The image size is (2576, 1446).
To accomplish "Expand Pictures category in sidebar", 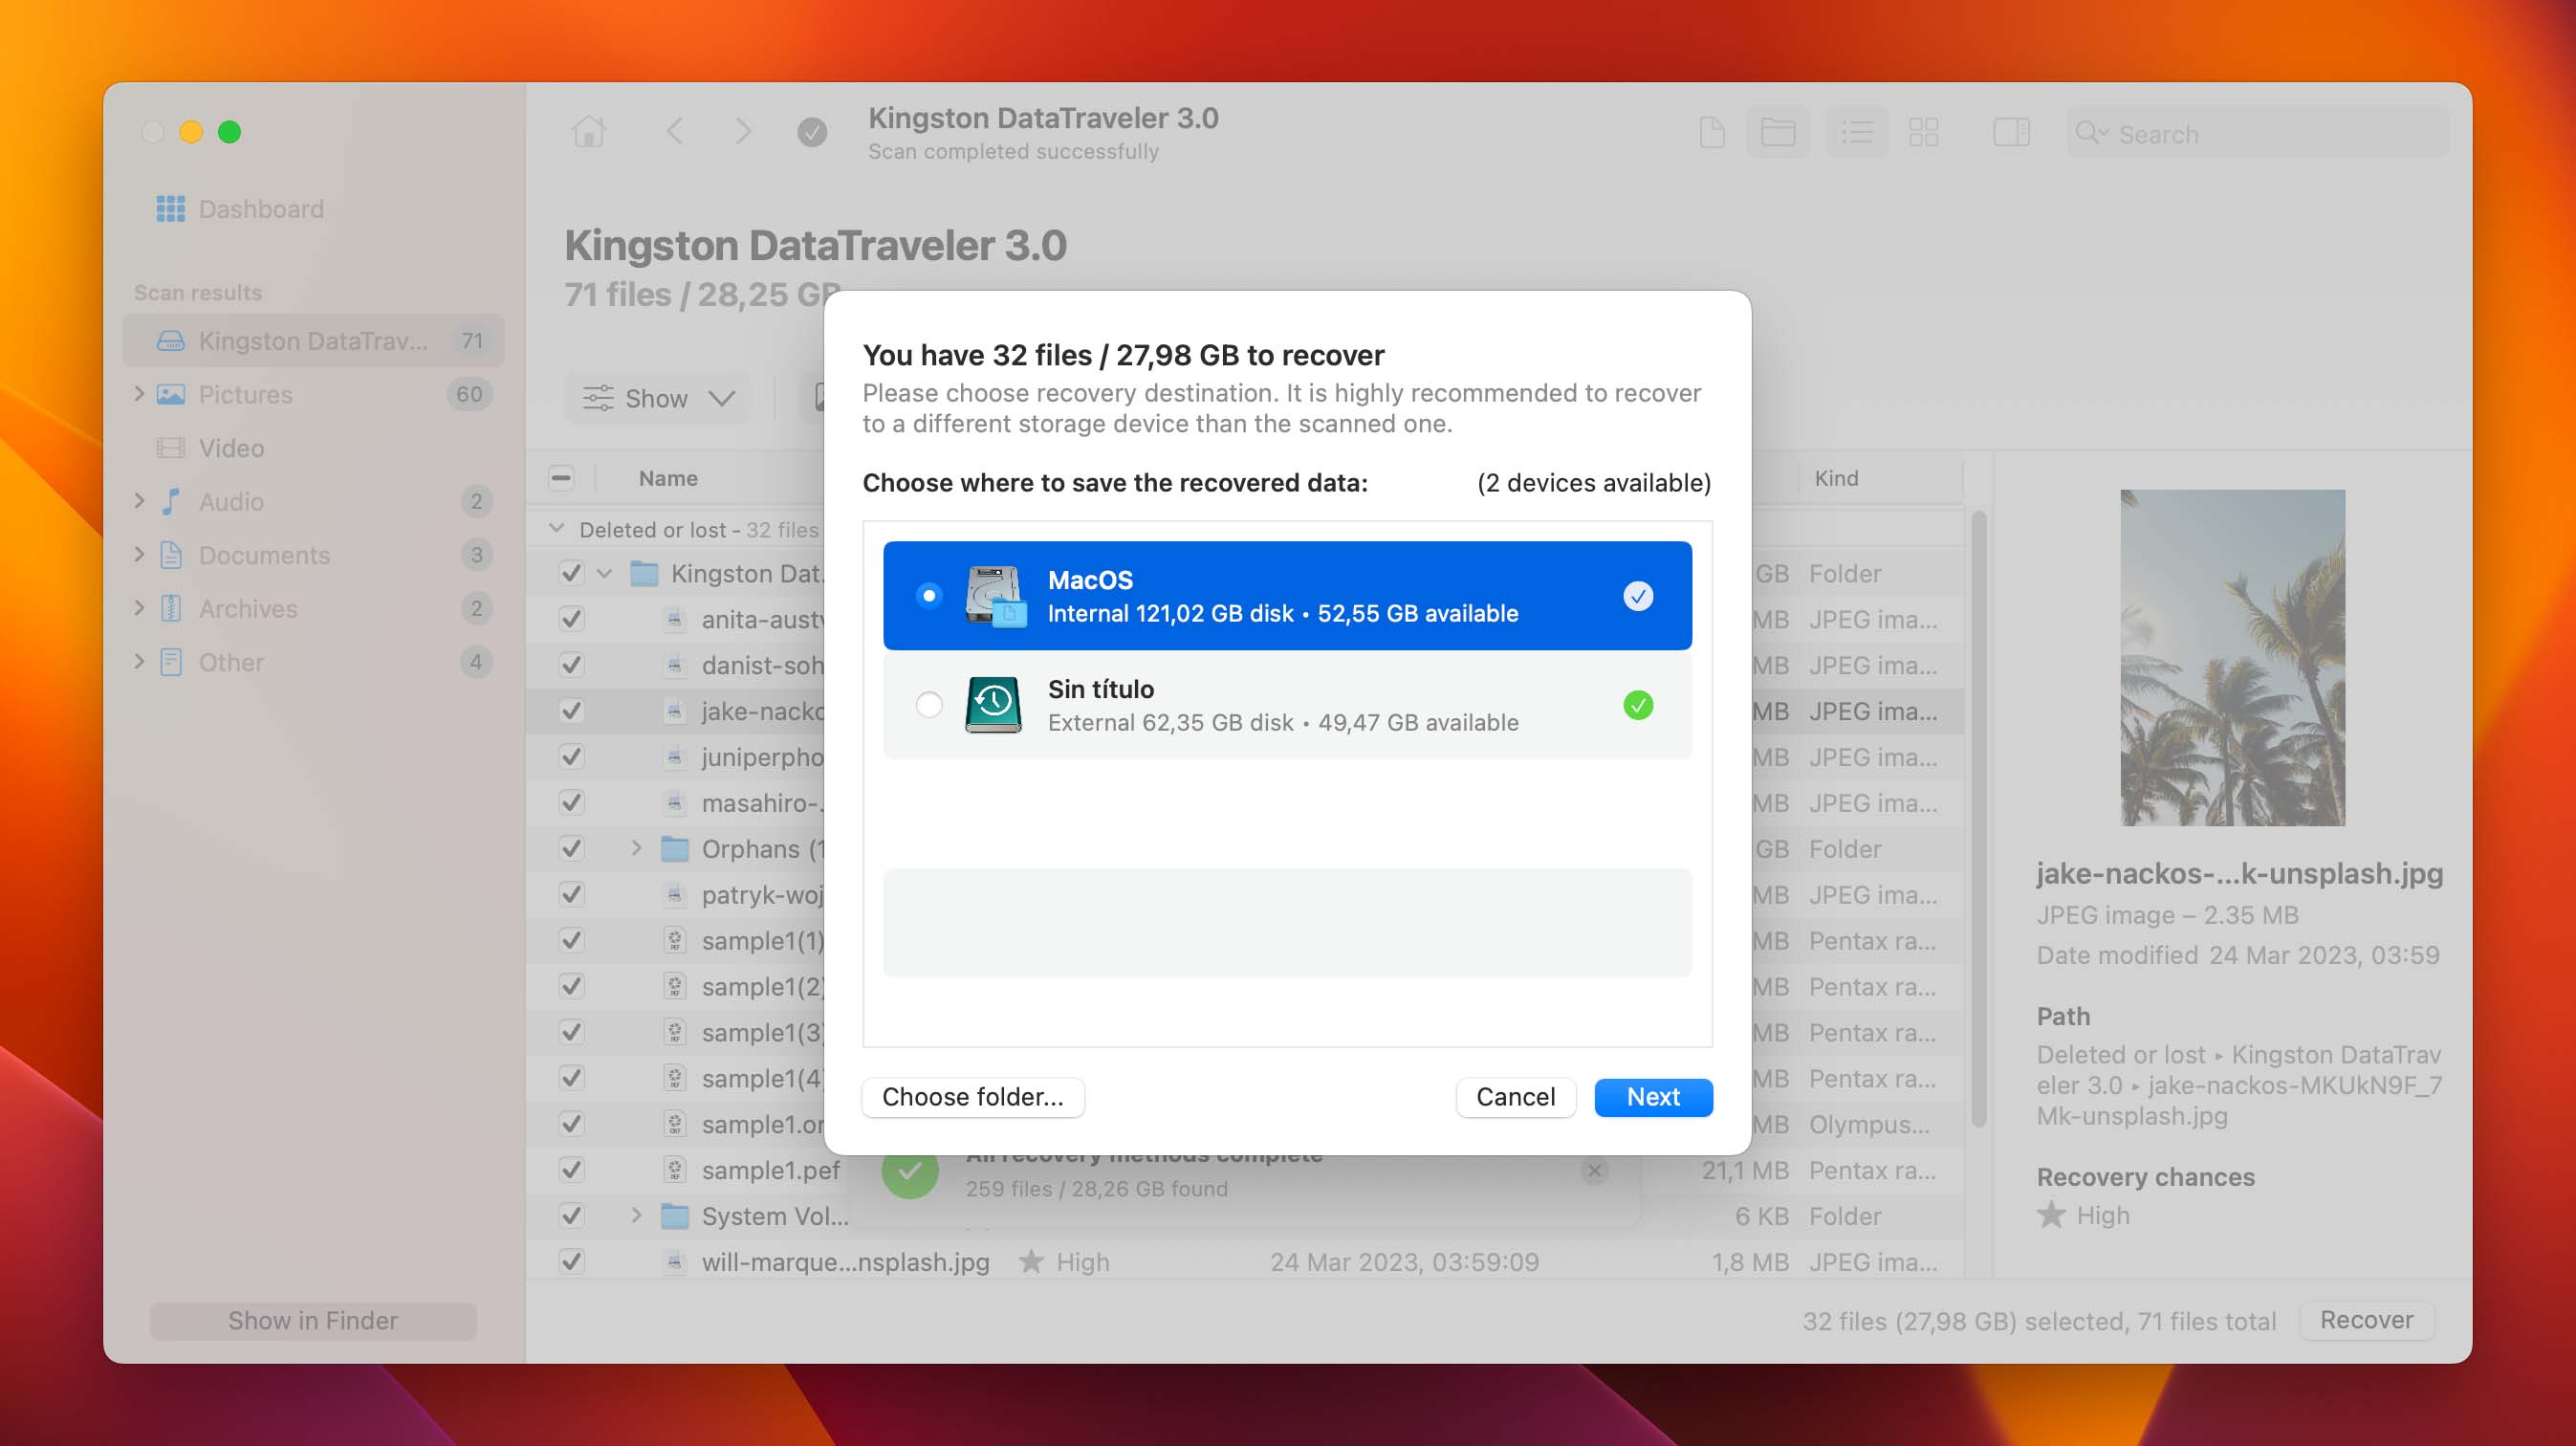I will 139,394.
